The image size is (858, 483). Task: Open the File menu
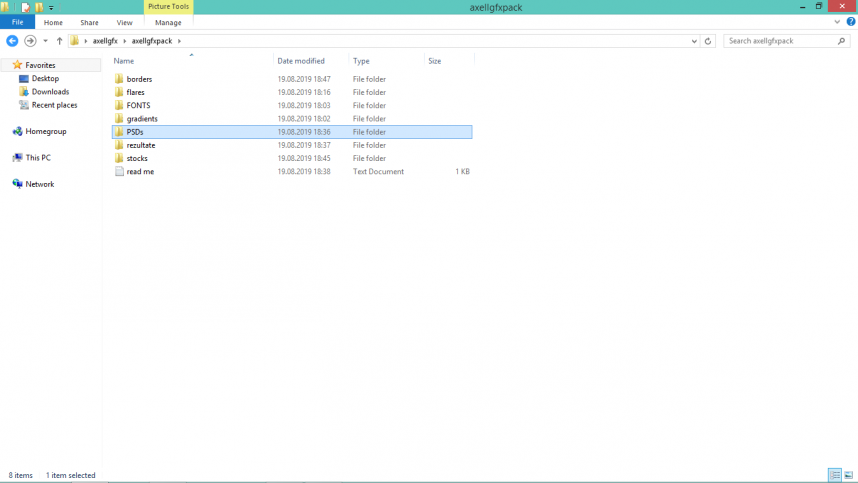18,22
